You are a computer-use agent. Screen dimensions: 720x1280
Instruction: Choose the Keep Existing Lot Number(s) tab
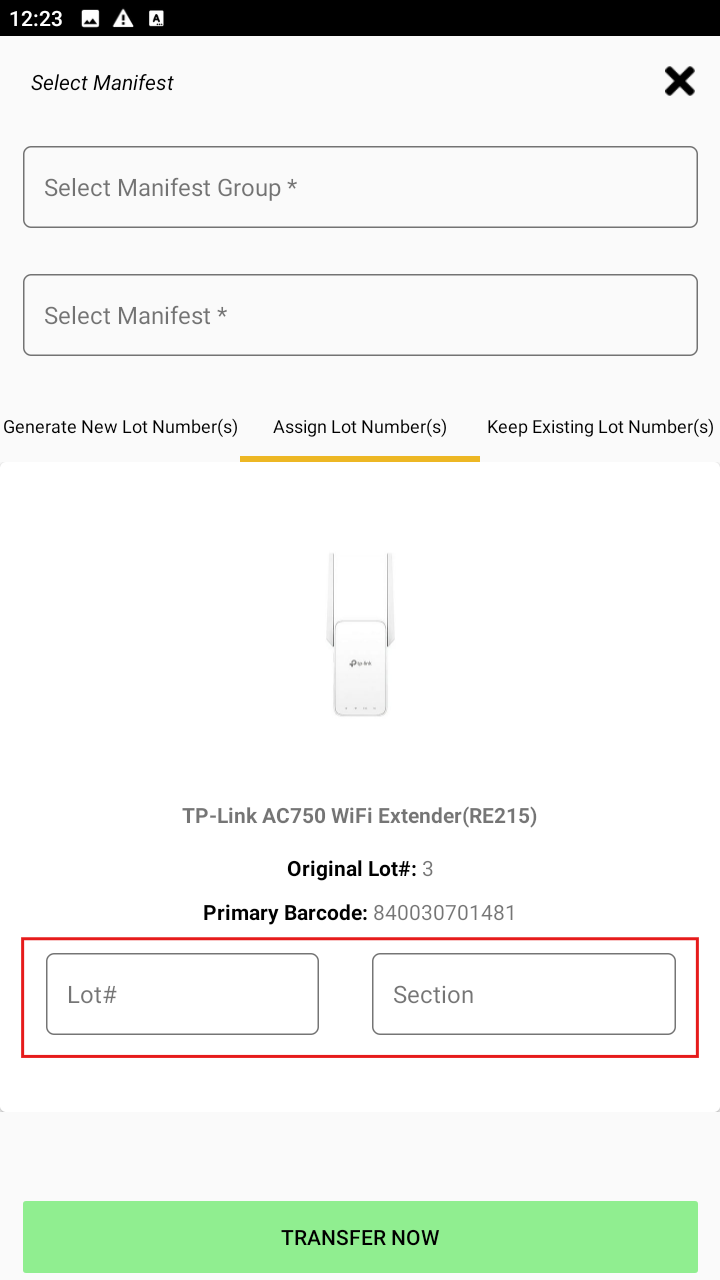click(600, 427)
